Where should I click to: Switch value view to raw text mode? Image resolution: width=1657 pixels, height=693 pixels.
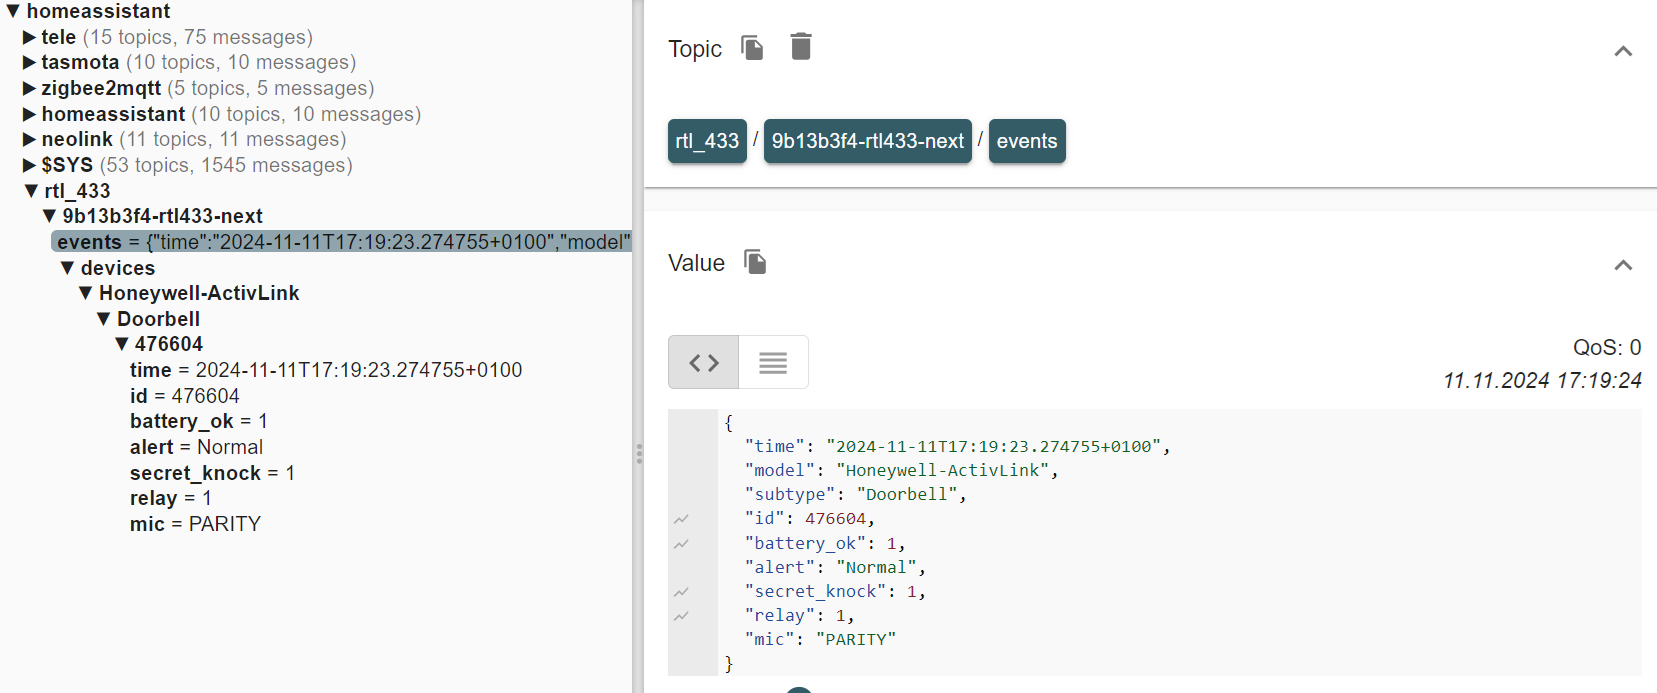coord(773,362)
